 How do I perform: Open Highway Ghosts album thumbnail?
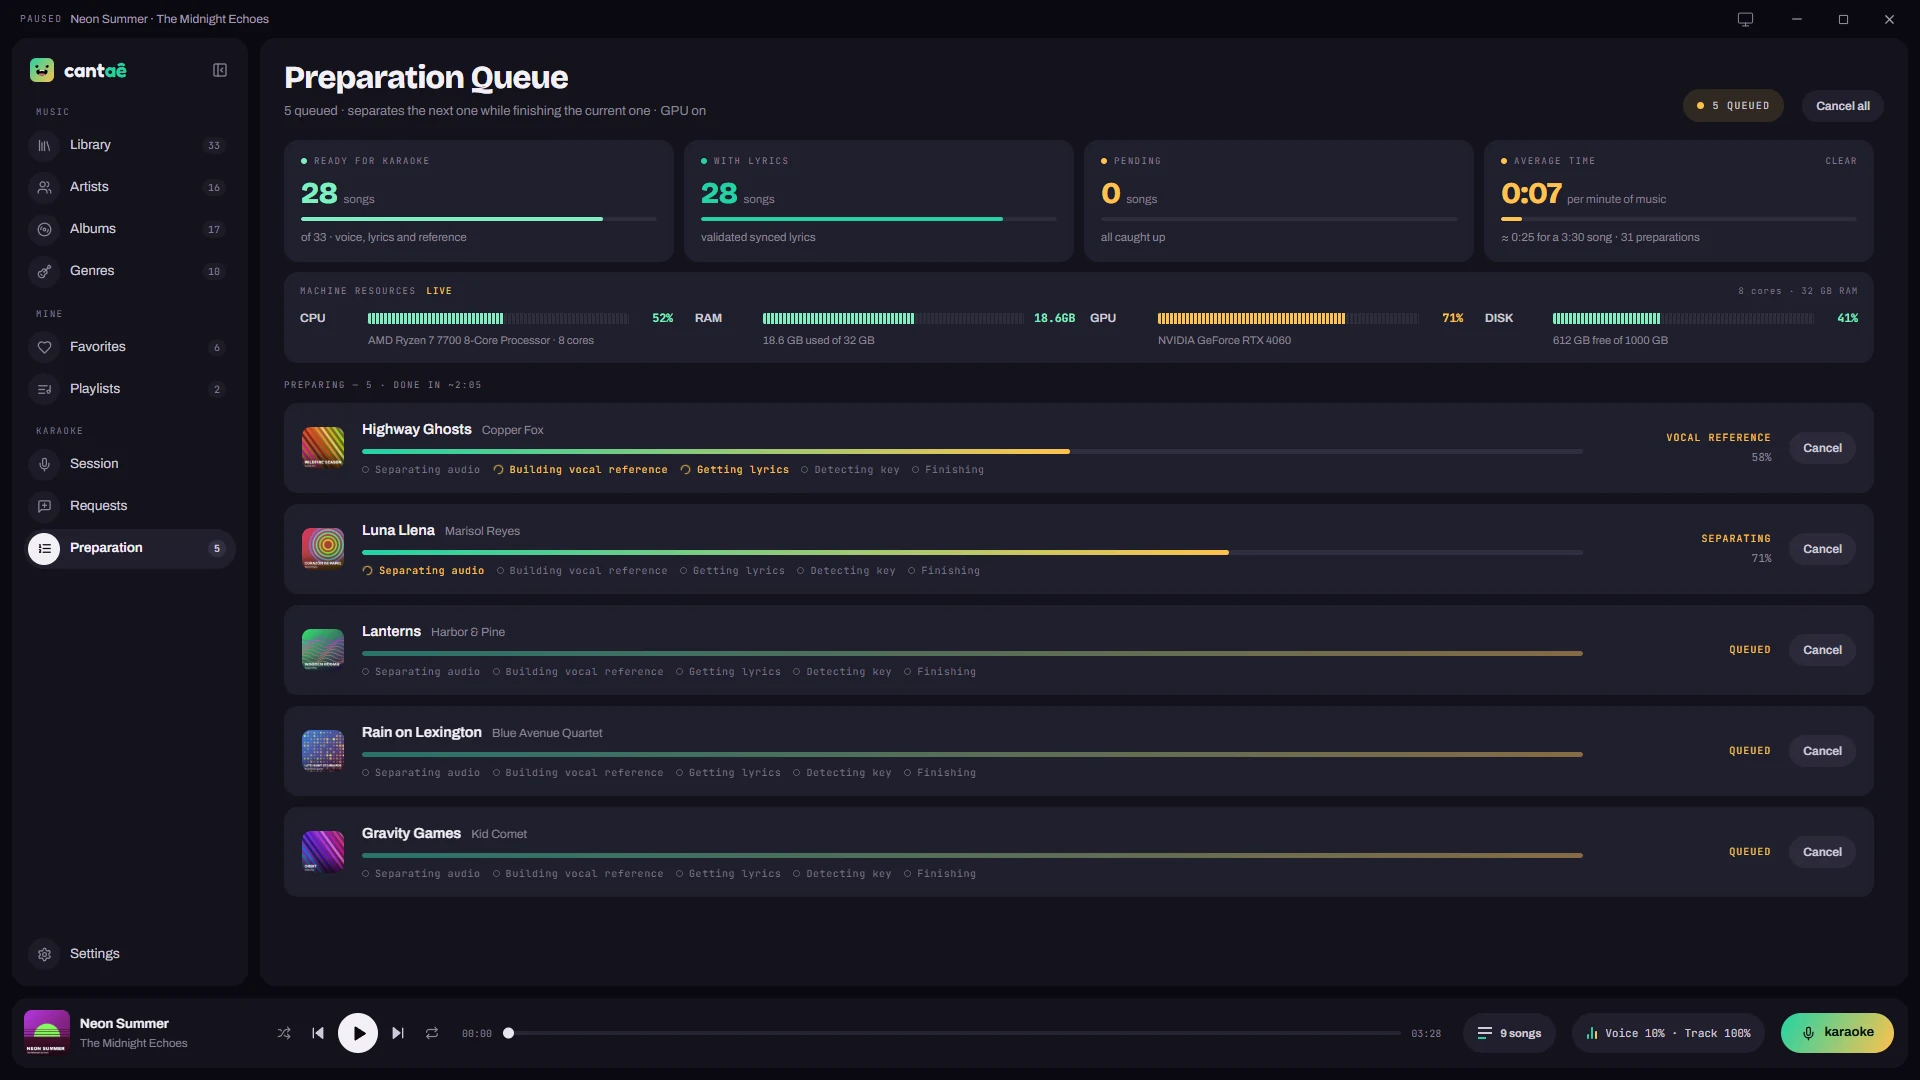(x=323, y=448)
